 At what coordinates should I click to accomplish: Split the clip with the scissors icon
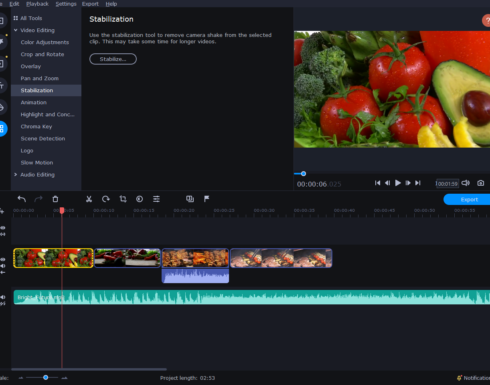89,199
